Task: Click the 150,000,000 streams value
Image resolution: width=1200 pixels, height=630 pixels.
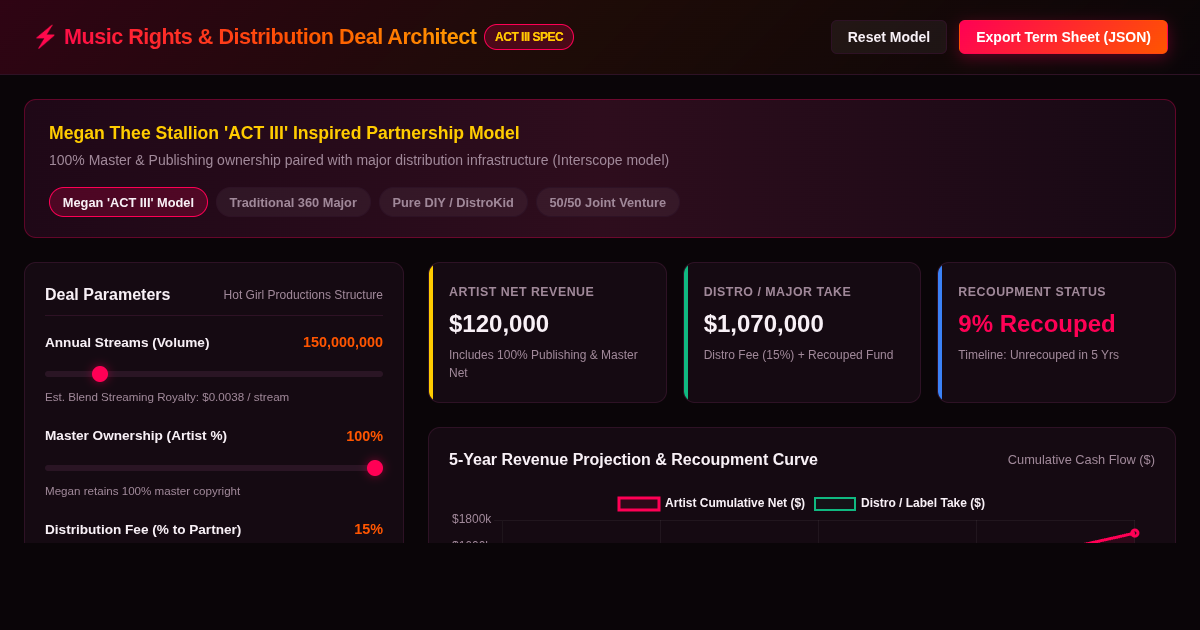Action: (x=343, y=342)
